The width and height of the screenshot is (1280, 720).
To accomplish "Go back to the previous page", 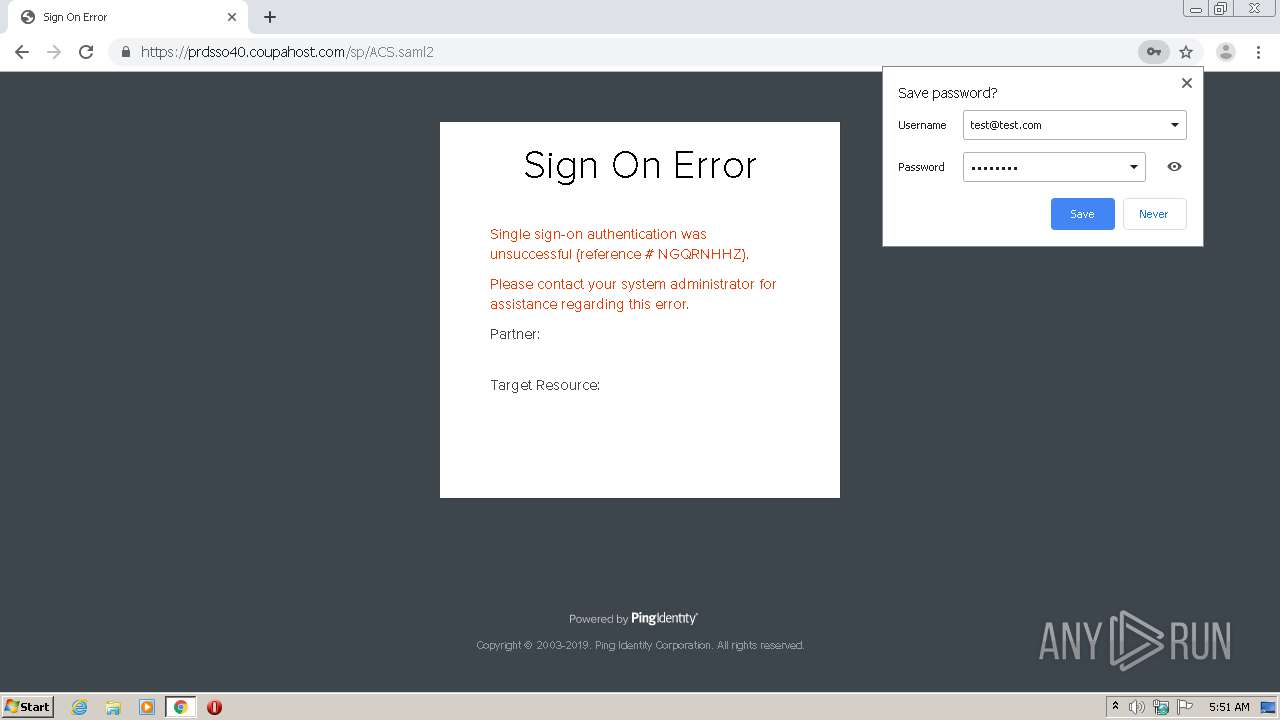I will pos(22,52).
